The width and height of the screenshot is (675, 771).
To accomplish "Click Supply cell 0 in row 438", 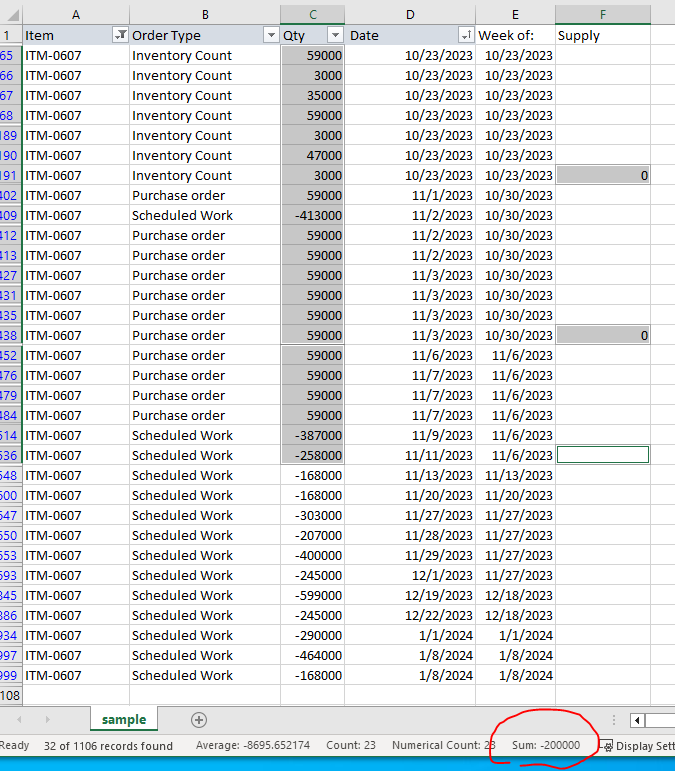I will (603, 335).
